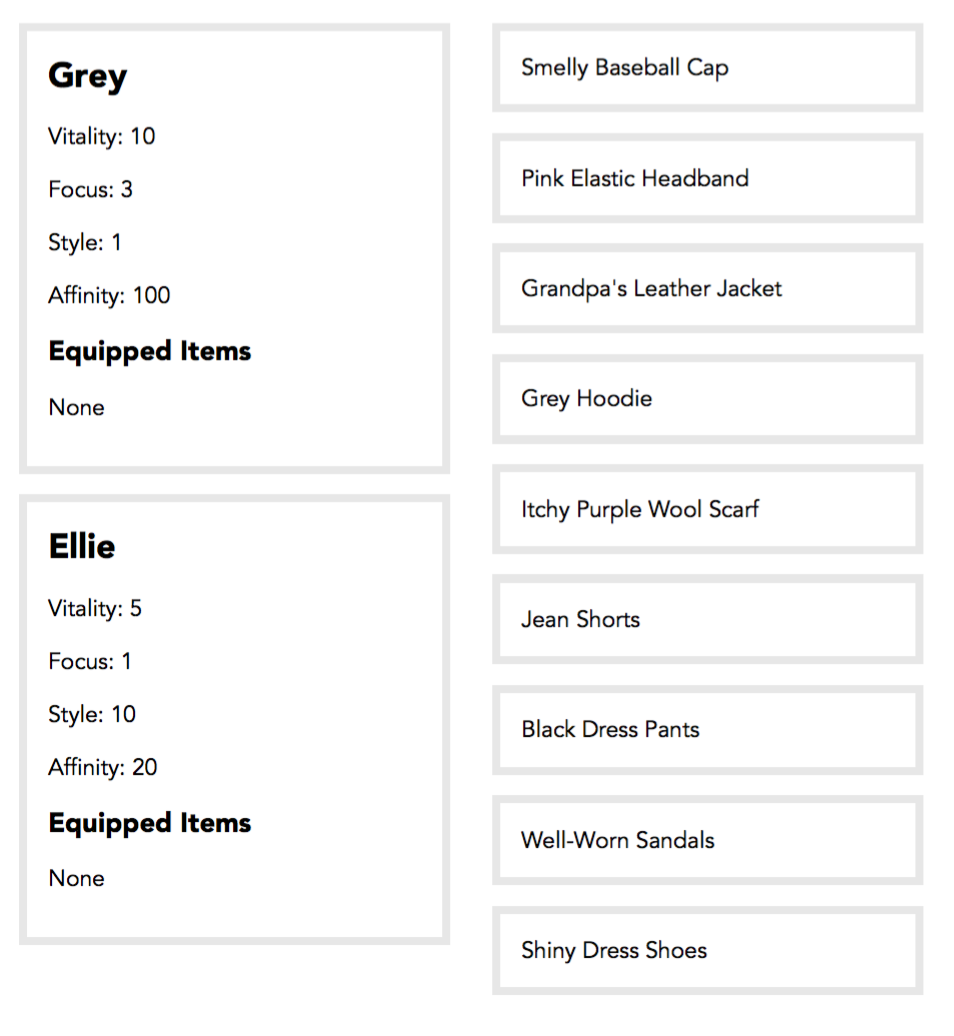
Task: Click Grey's Vitality: 10 stat
Action: [102, 137]
